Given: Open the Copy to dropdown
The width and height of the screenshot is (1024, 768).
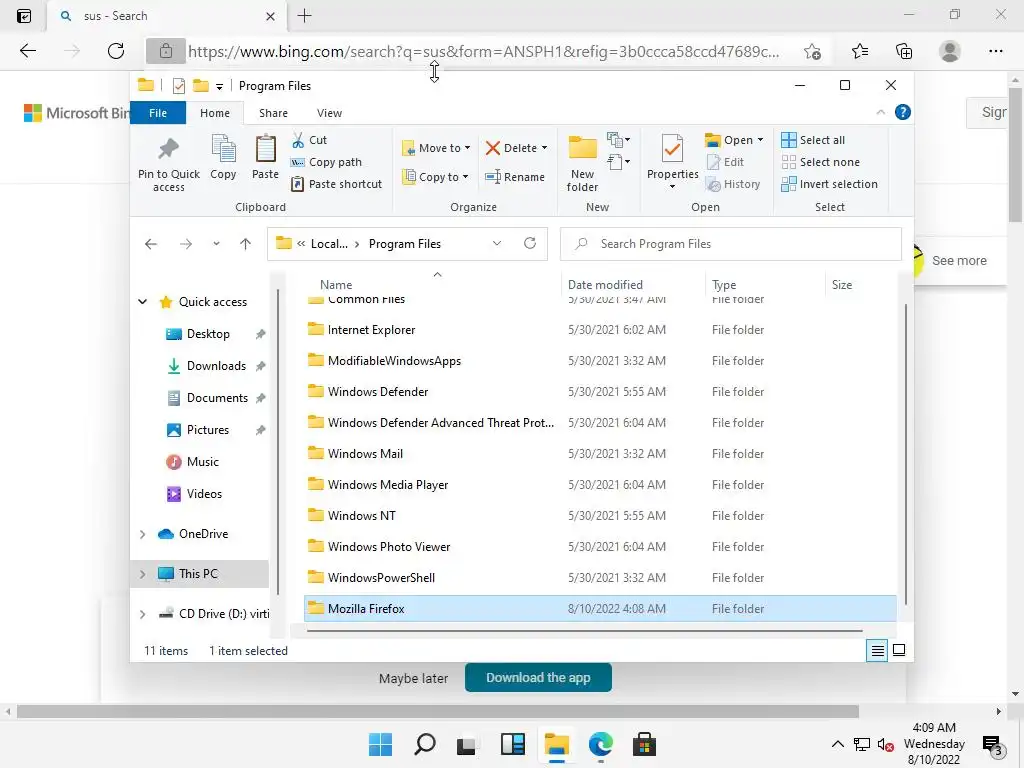Looking at the screenshot, I should click(436, 177).
